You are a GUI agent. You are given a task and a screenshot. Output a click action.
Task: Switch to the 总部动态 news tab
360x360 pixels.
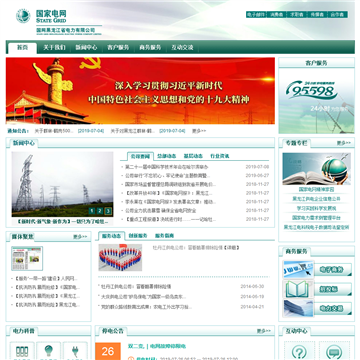tap(167, 156)
